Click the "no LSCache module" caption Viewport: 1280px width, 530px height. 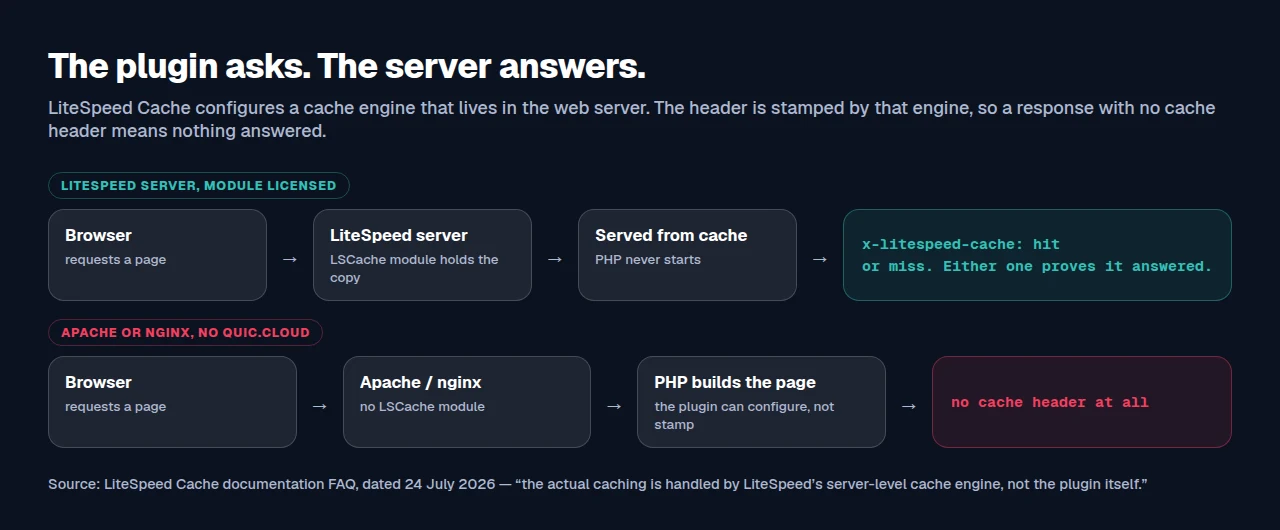click(422, 407)
